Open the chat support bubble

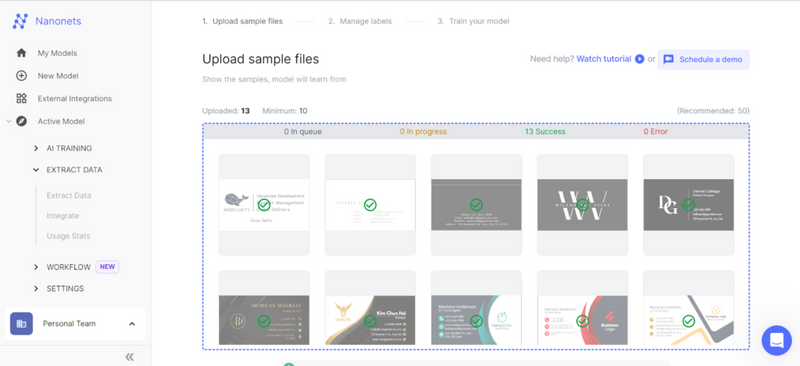point(777,340)
